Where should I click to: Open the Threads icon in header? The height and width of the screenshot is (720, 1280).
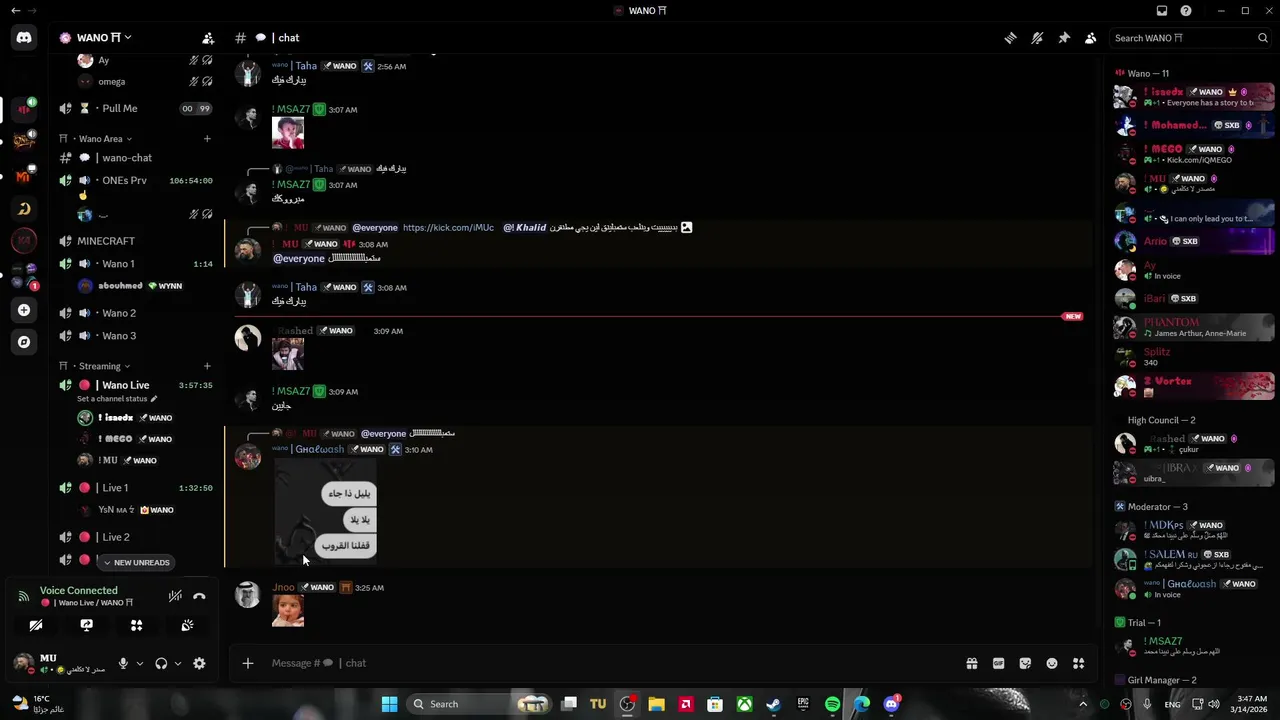point(1011,38)
